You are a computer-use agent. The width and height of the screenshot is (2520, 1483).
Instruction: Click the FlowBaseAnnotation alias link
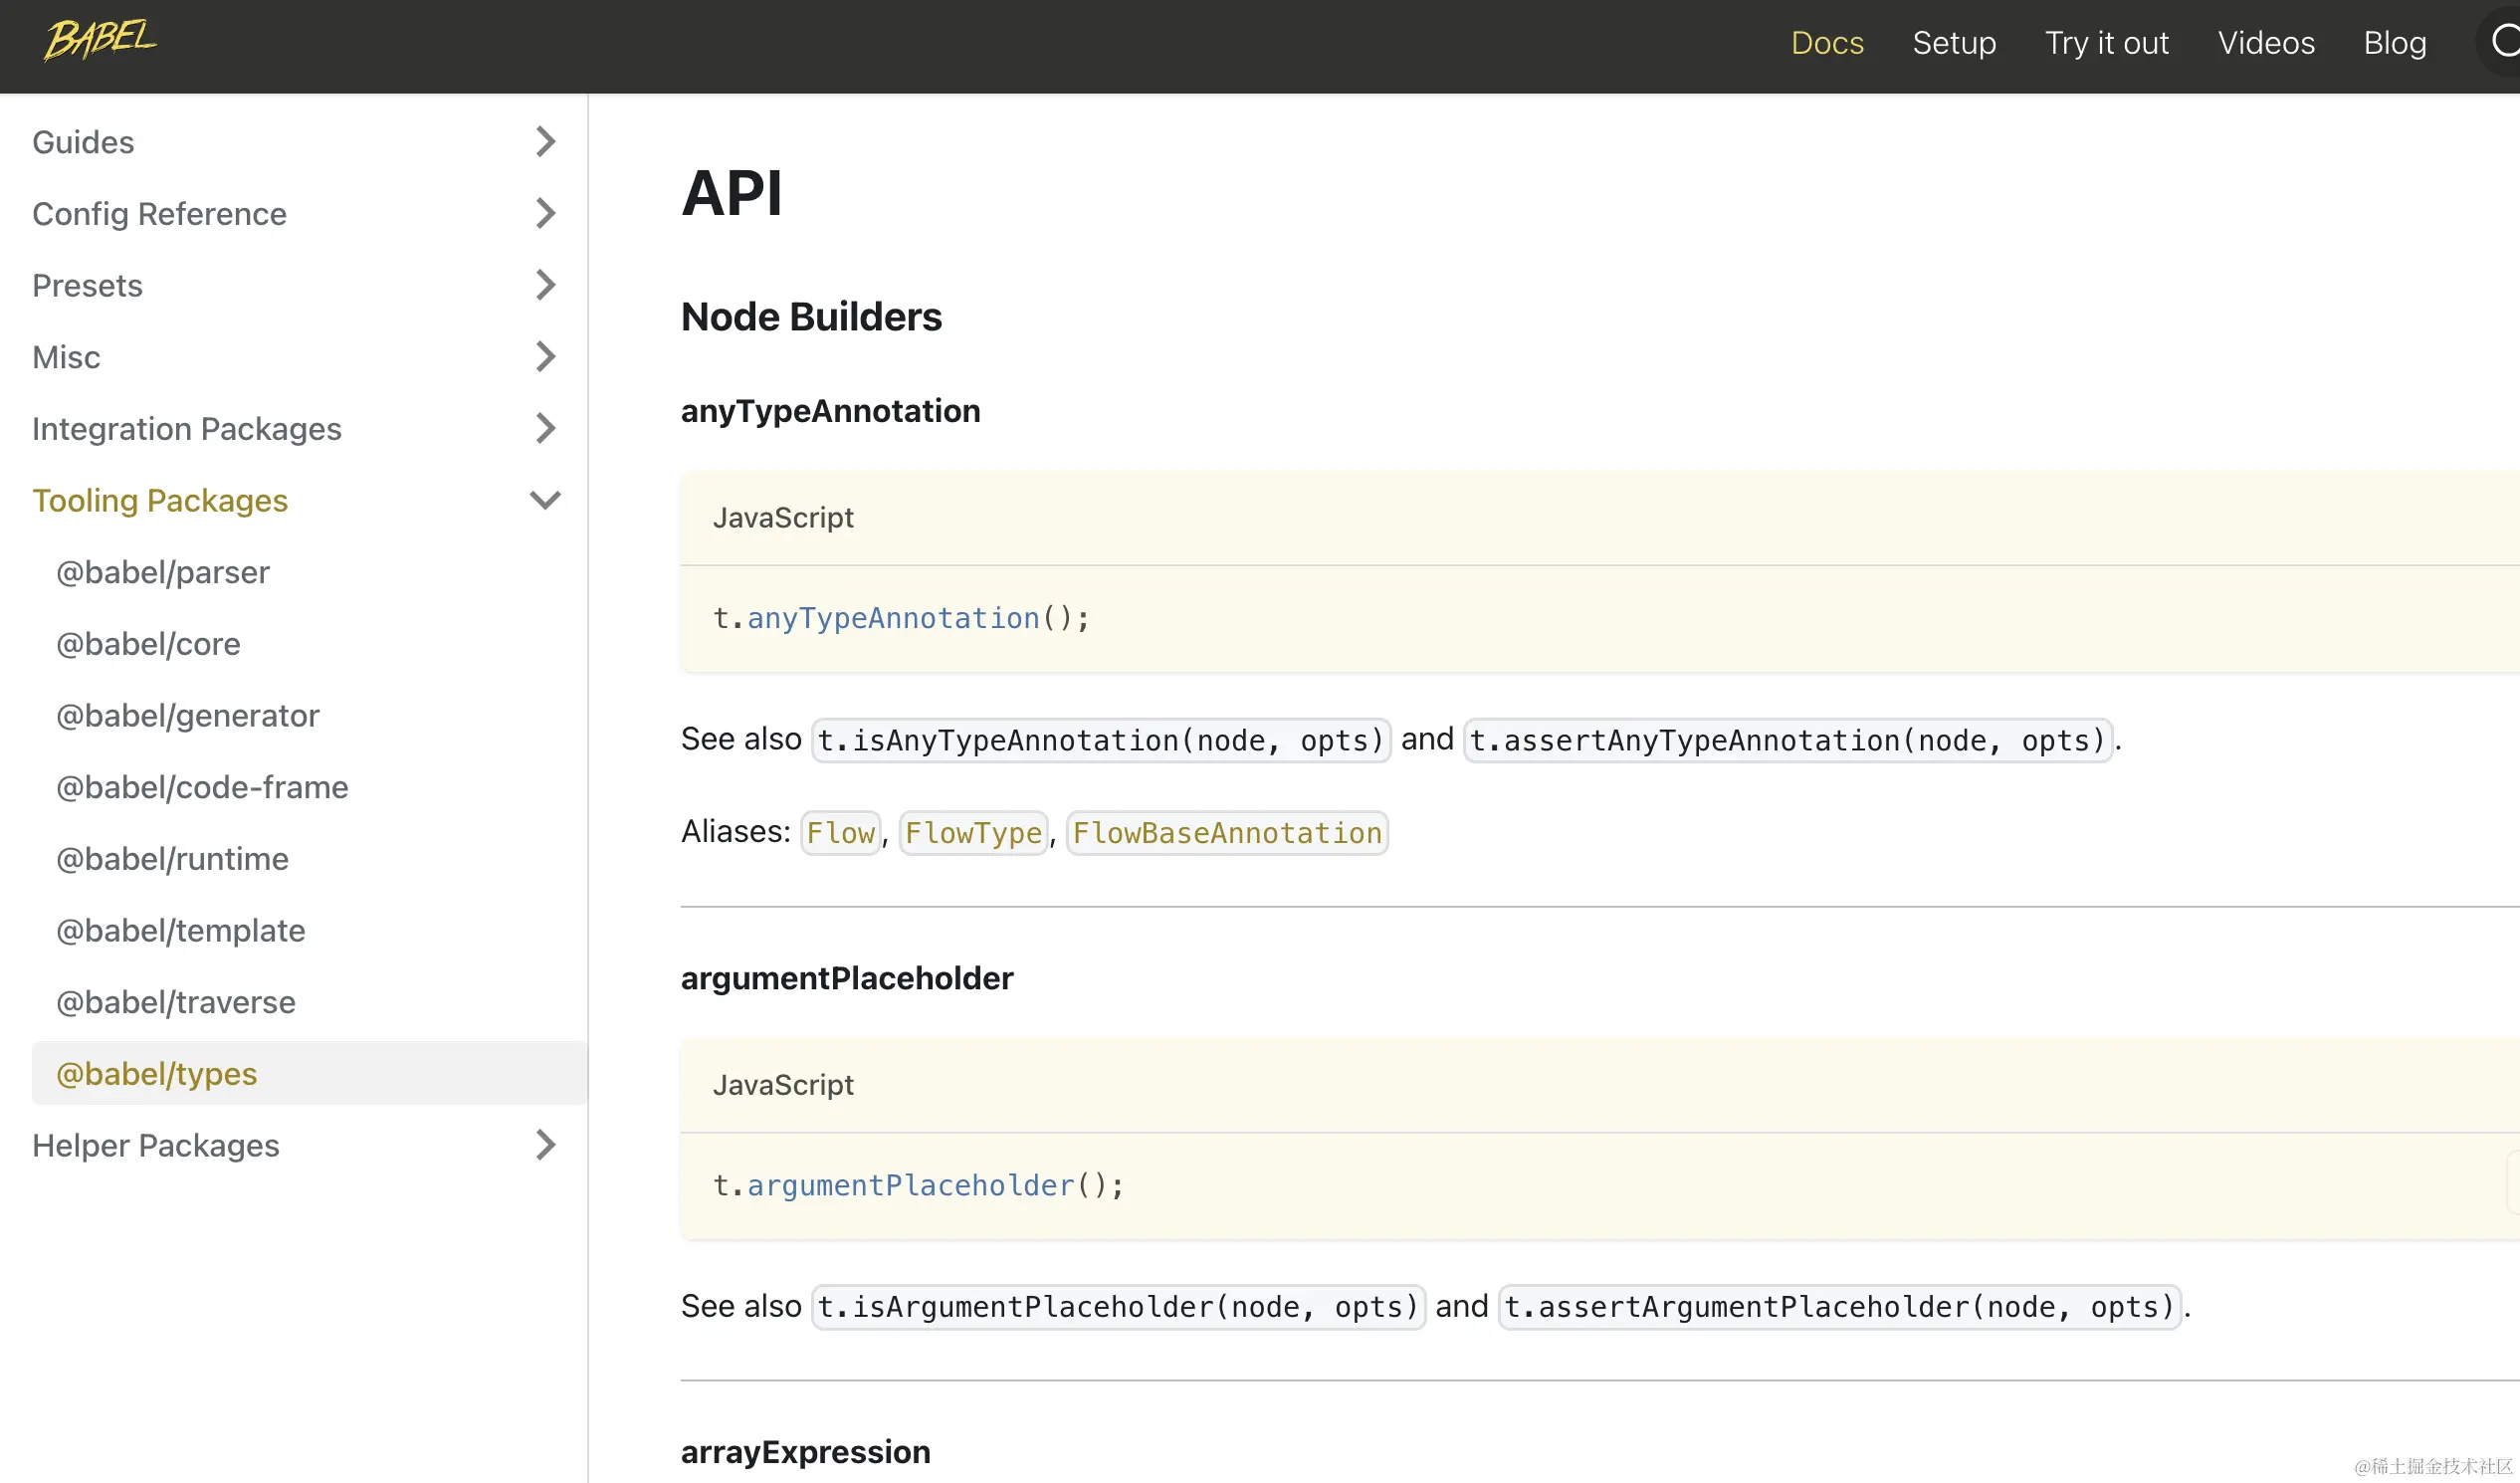1226,833
